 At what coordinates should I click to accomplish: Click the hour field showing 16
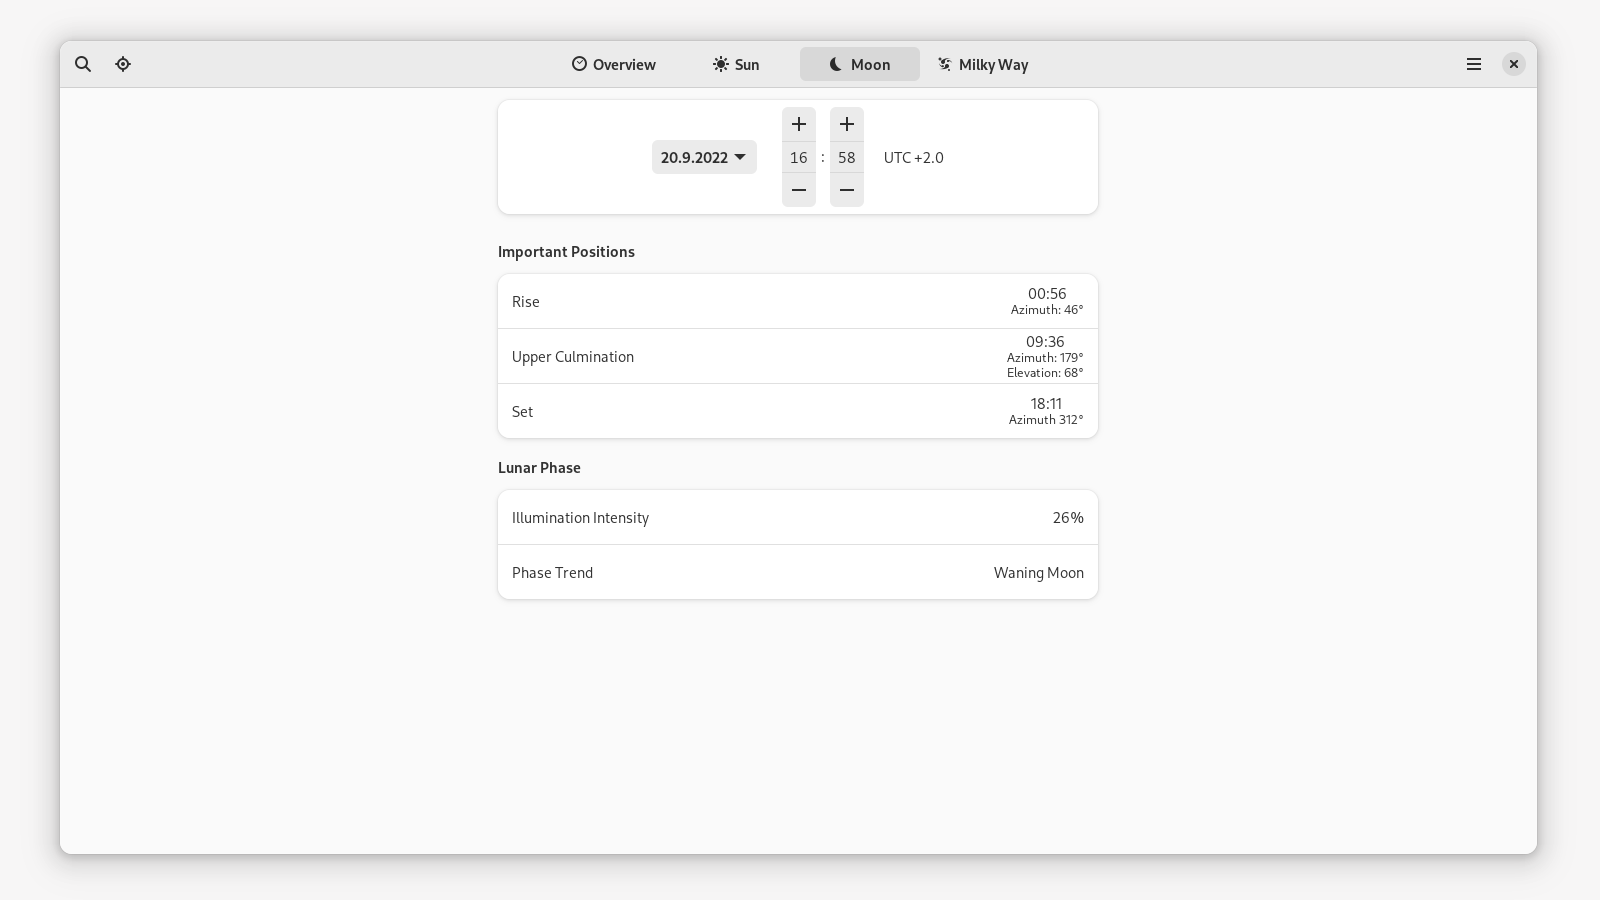pyautogui.click(x=798, y=157)
